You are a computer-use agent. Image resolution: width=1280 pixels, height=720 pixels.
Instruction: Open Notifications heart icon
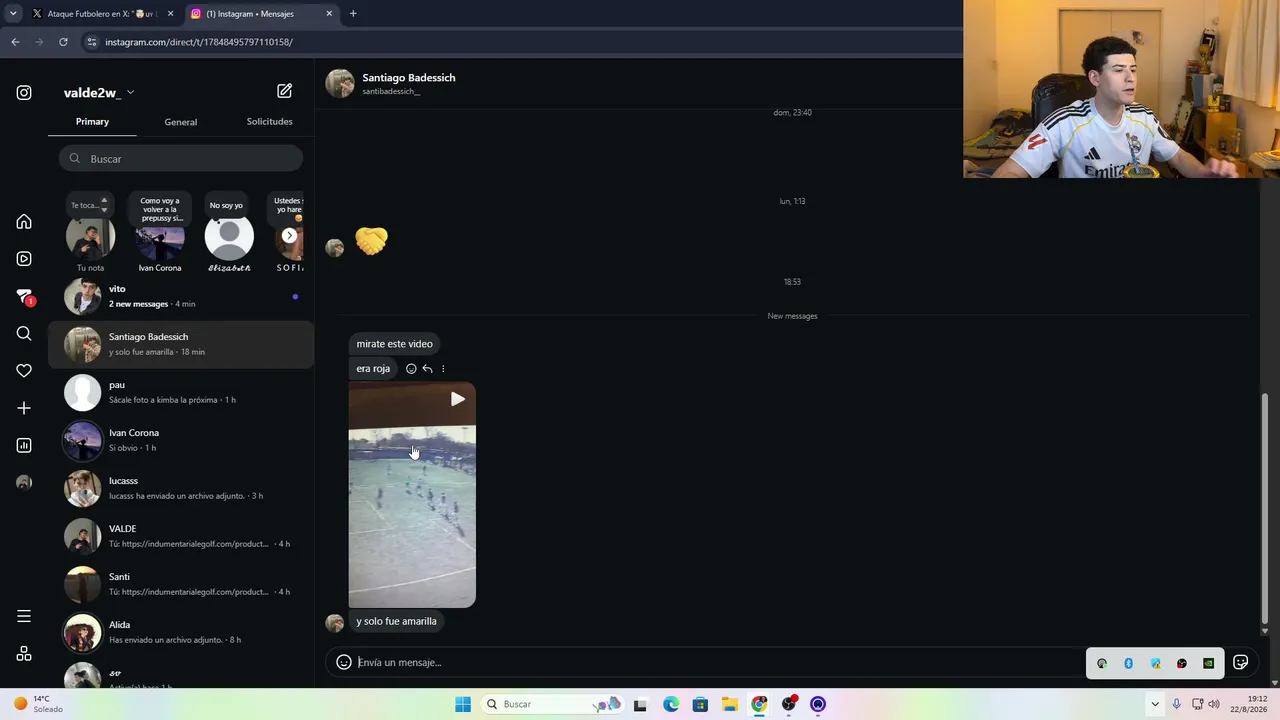(24, 371)
